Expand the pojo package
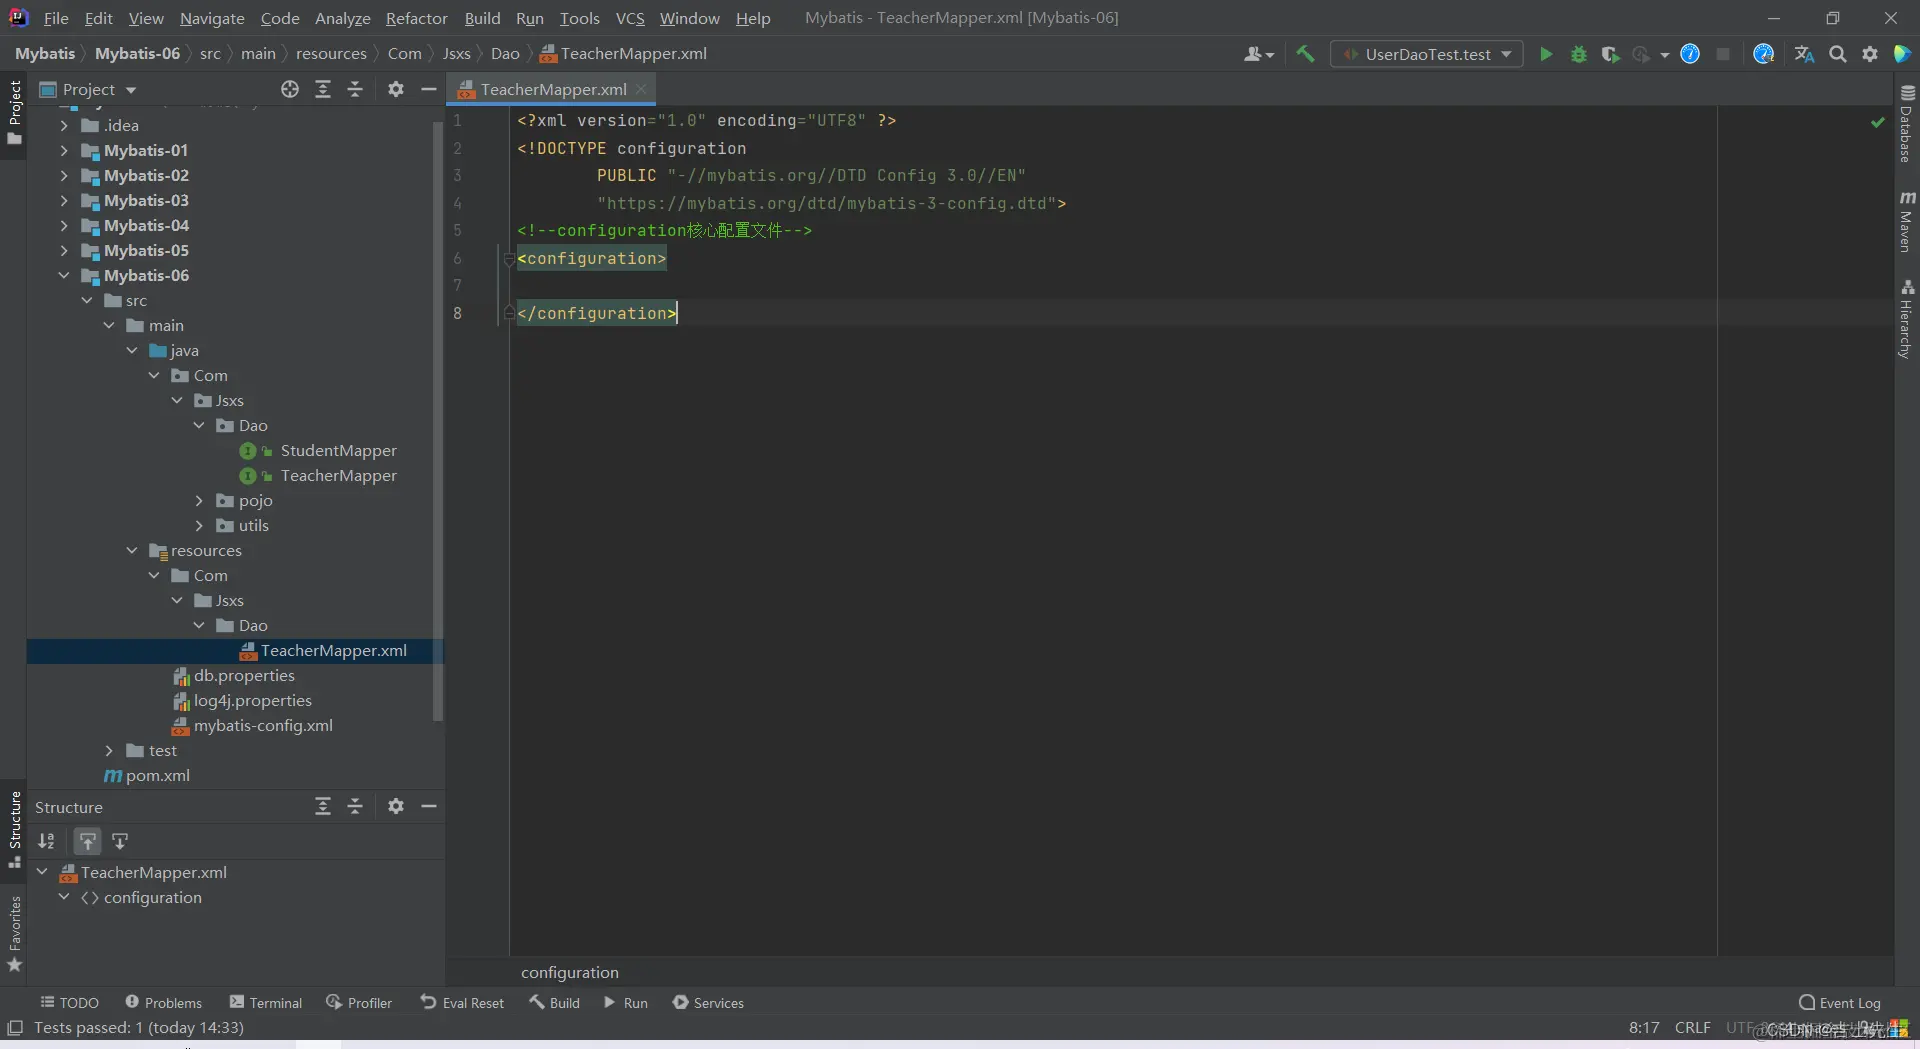Screen dimensions: 1920x1049 199,500
